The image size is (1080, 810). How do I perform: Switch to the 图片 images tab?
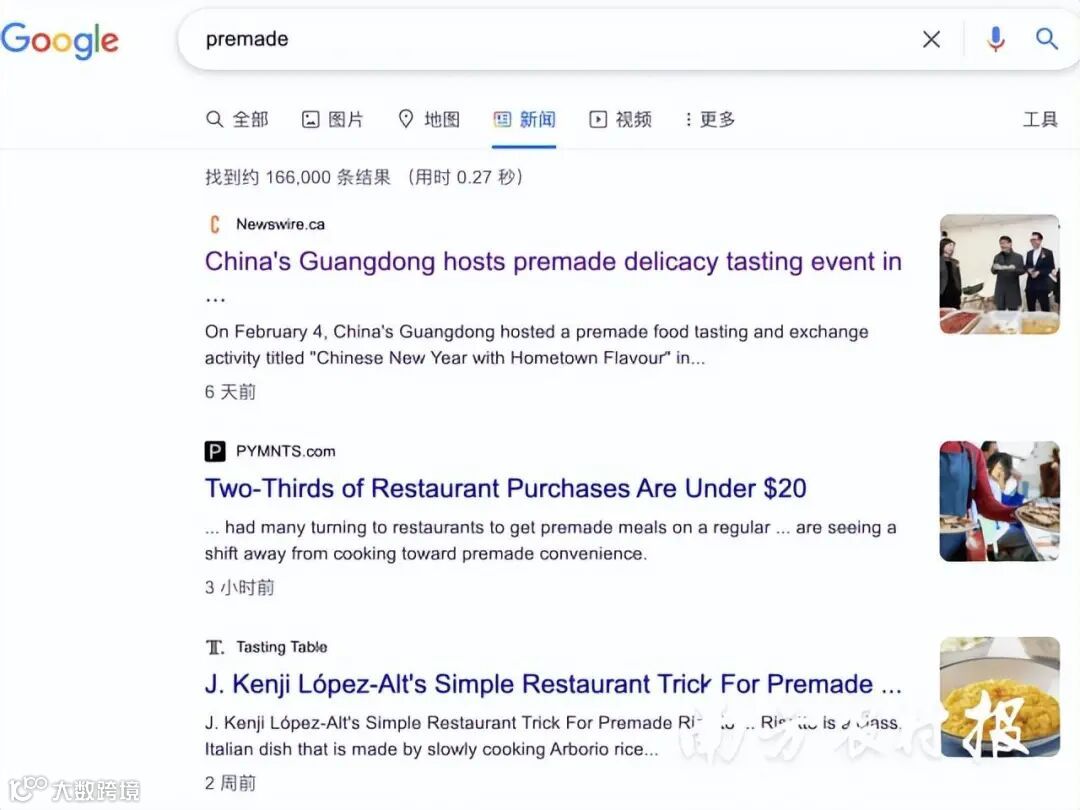tap(333, 119)
